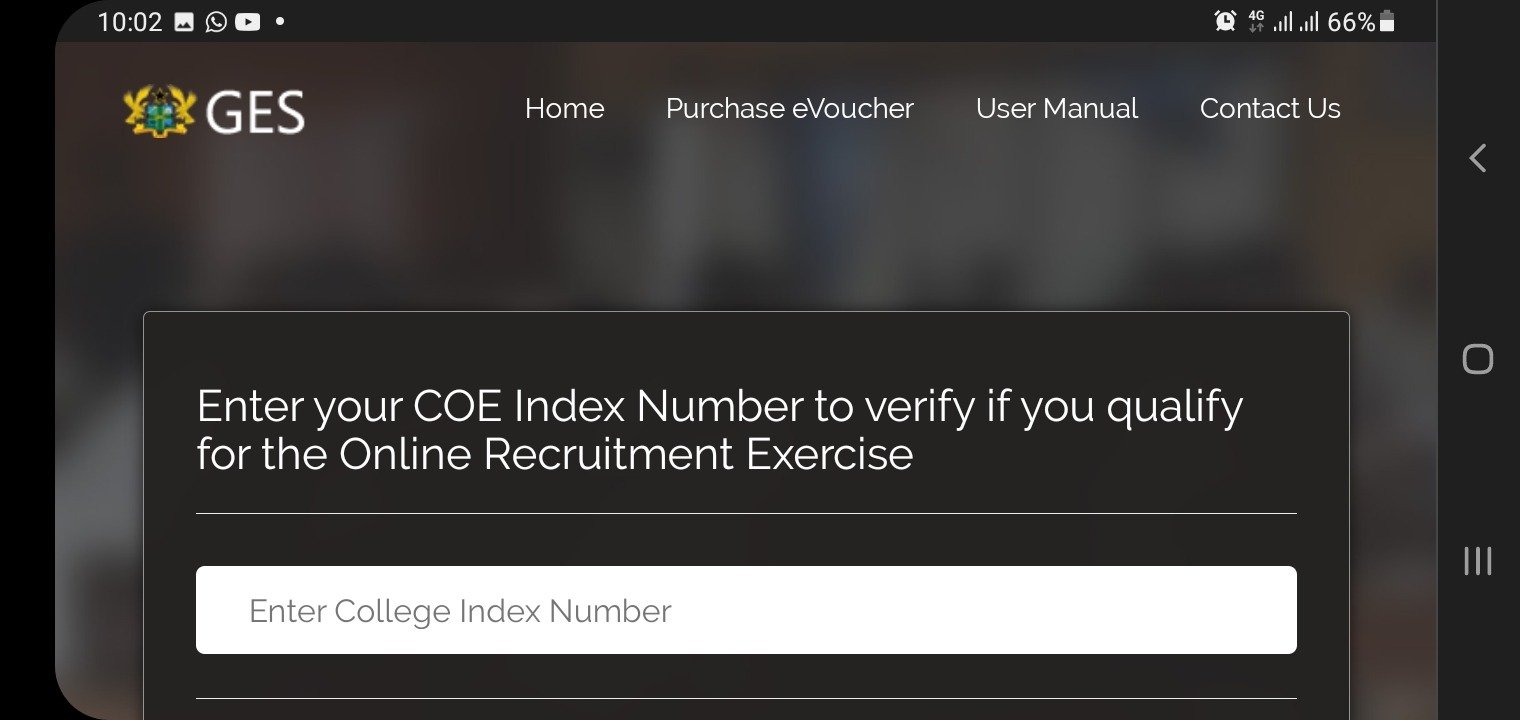Image resolution: width=1520 pixels, height=720 pixels.
Task: Open recent apps with the three-bar button
Action: tap(1477, 561)
